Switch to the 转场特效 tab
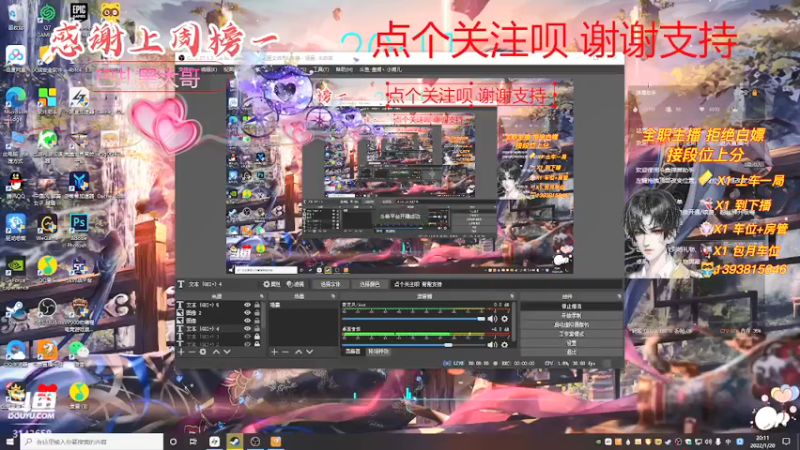This screenshot has width=800, height=450. coord(378,352)
